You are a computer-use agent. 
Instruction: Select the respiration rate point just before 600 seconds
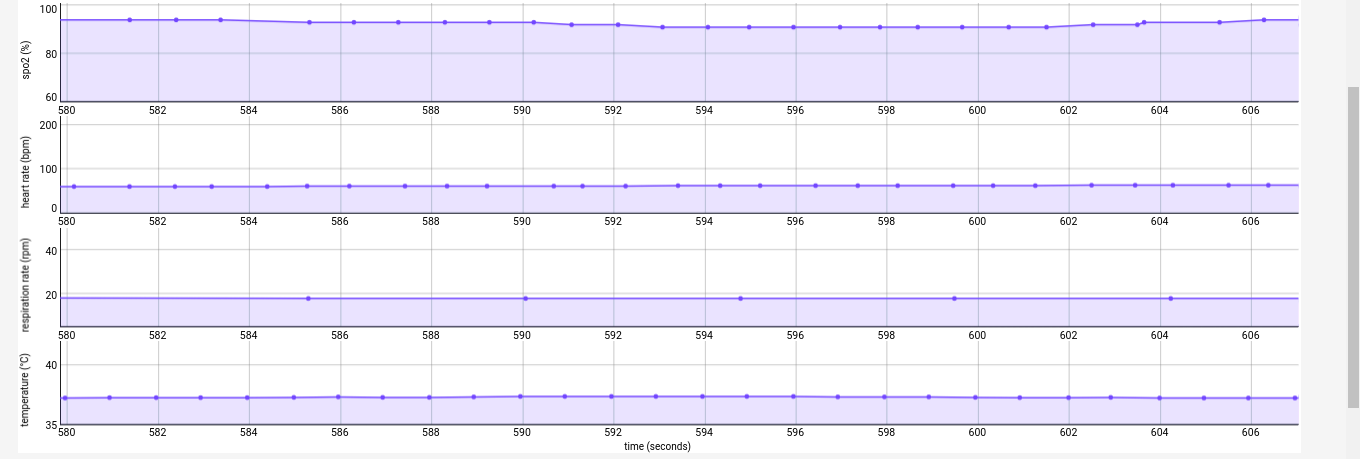point(955,298)
